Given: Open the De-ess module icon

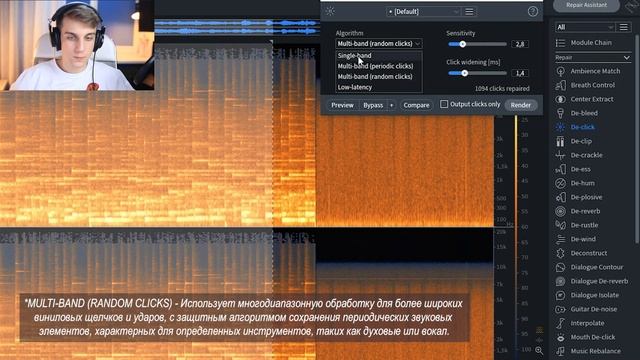Looking at the screenshot, I should click(560, 169).
